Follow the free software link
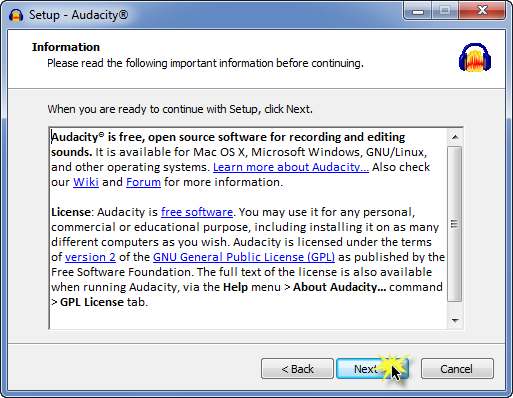Viewport: 513px width, 398px height. [x=197, y=212]
